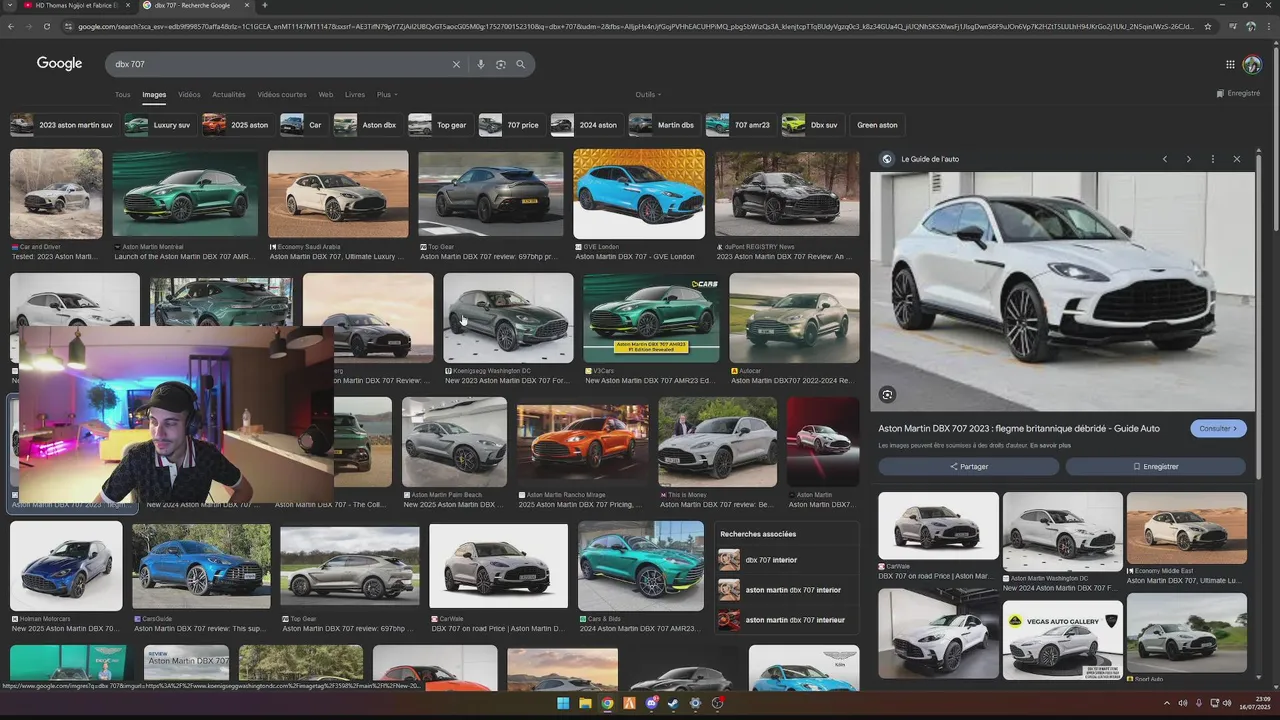Open the Holman Motorcars blue DBX thumbnail

click(66, 567)
